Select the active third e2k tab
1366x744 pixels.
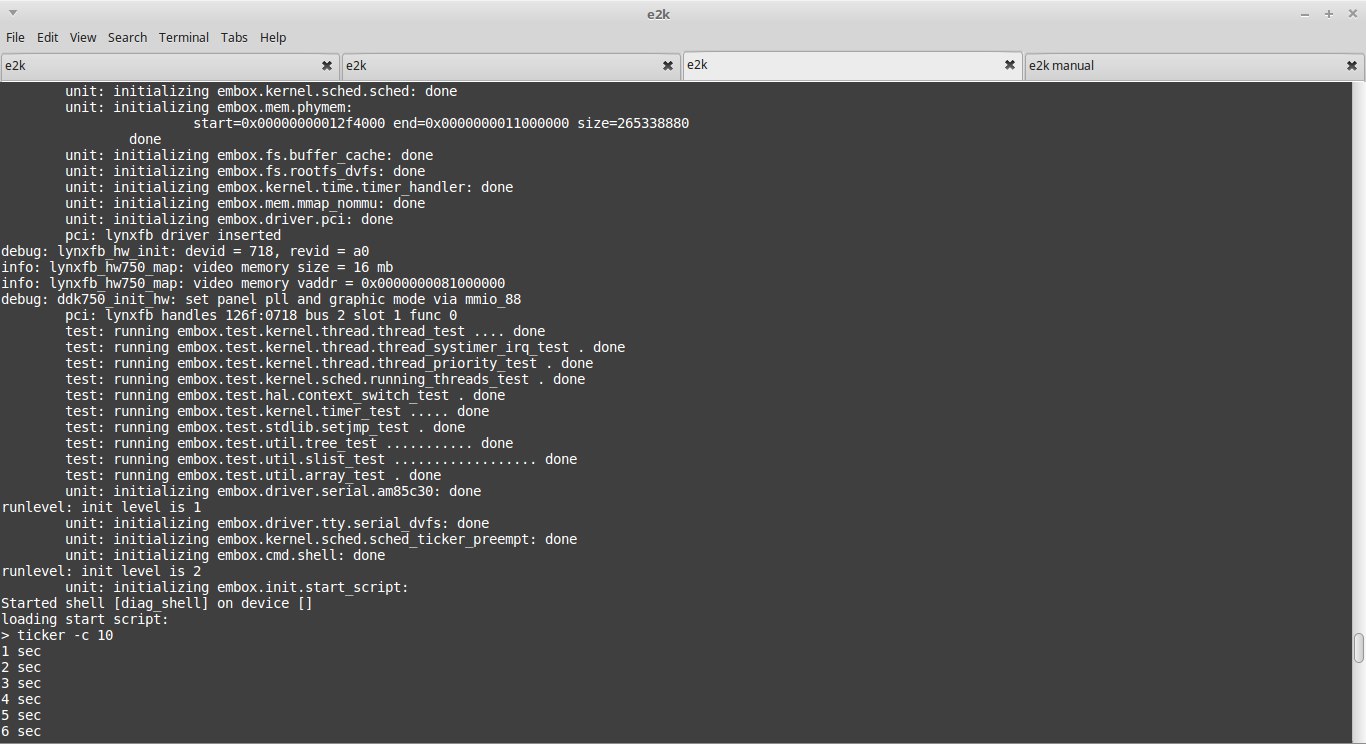(852, 65)
